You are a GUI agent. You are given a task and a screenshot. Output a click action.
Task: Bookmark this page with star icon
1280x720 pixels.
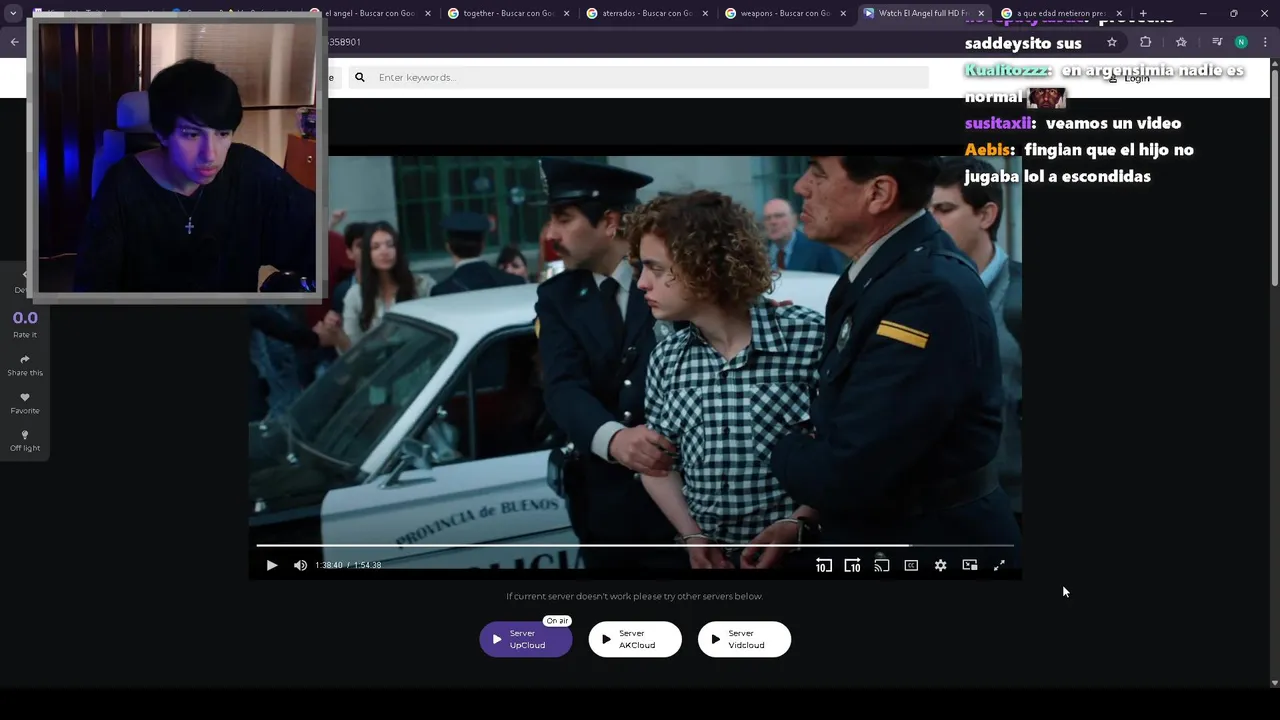pos(1111,42)
